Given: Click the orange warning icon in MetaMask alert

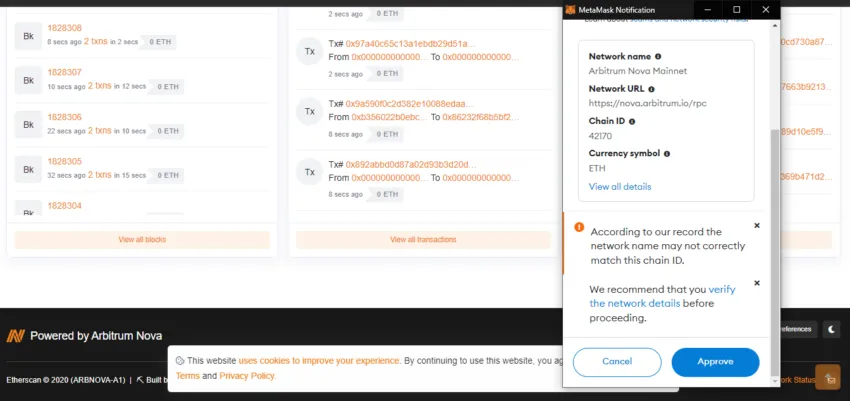Looking at the screenshot, I should (579, 227).
